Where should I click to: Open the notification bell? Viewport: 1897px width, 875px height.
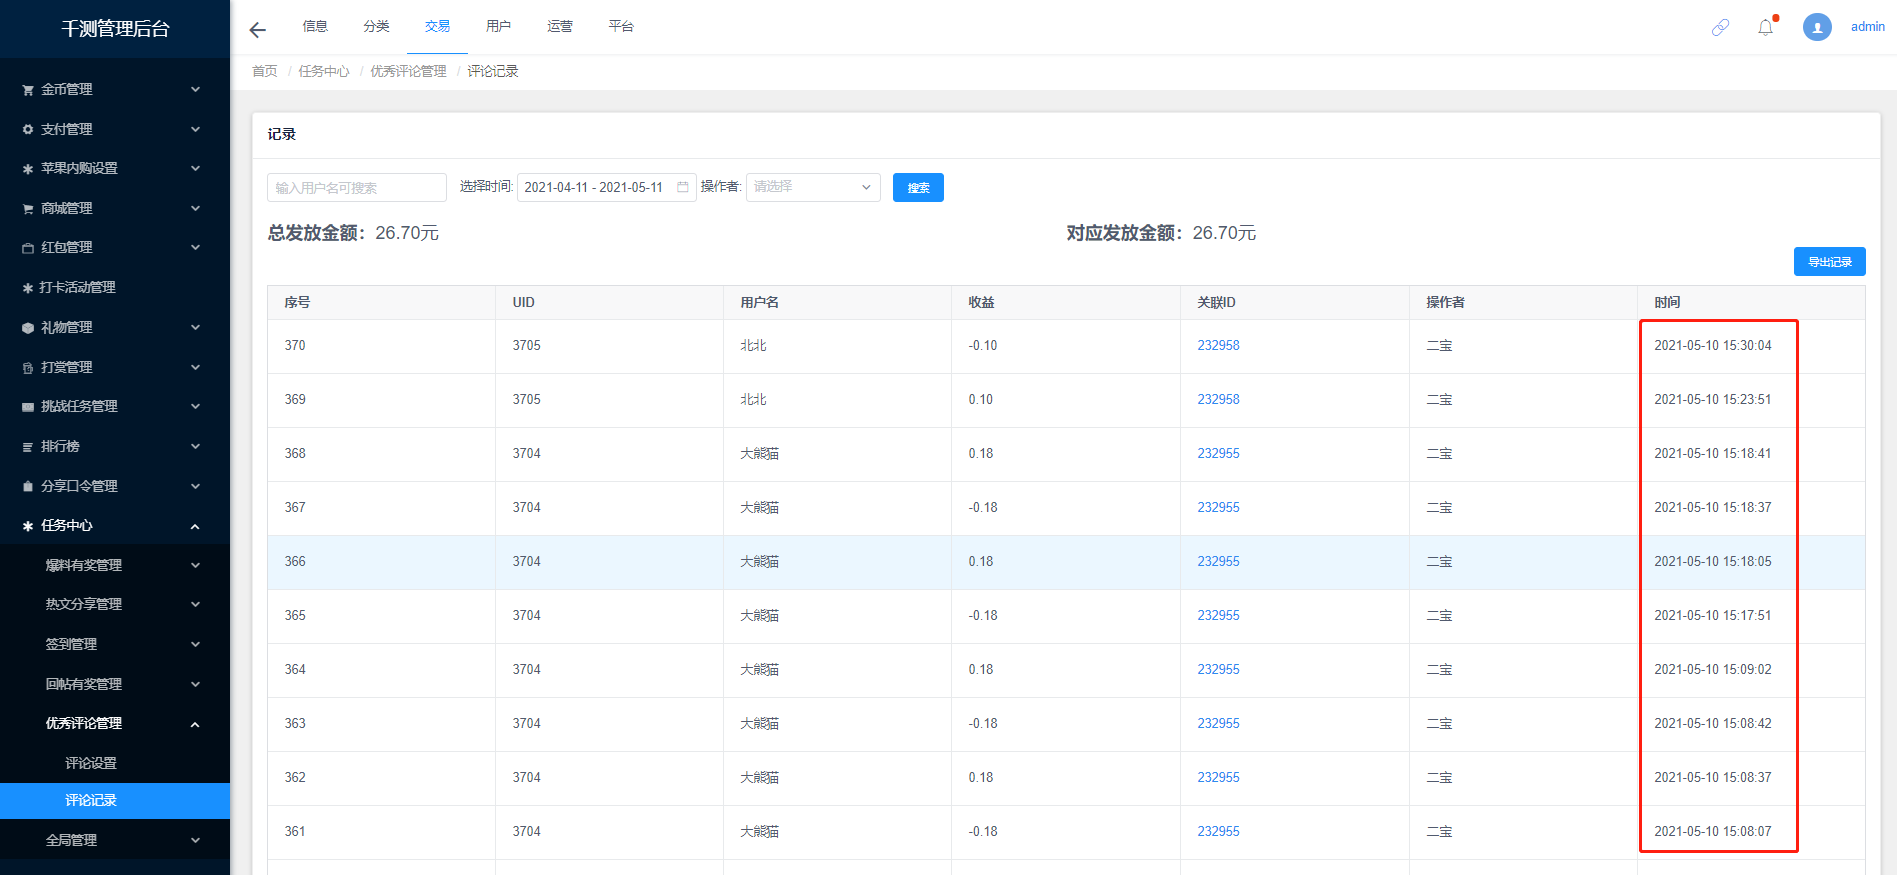[1766, 27]
